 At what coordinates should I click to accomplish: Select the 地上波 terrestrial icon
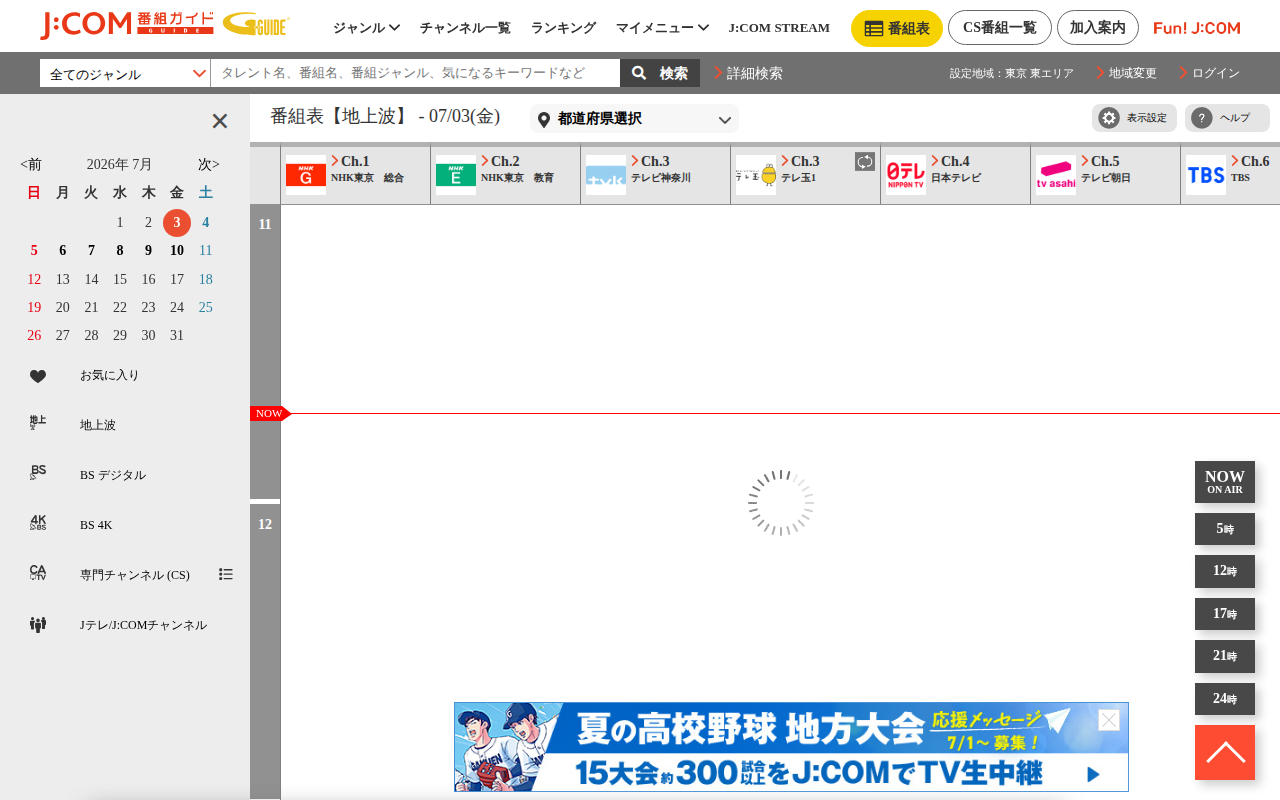tap(38, 423)
